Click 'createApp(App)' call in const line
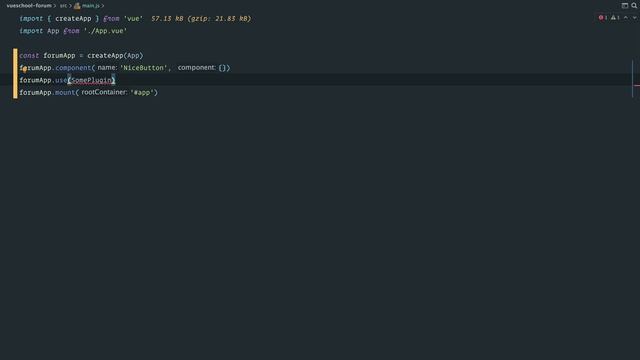 pyautogui.click(x=115, y=55)
